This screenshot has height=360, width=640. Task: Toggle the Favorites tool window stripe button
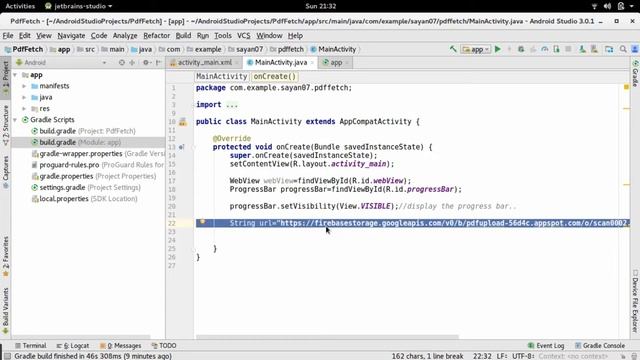coord(5,257)
